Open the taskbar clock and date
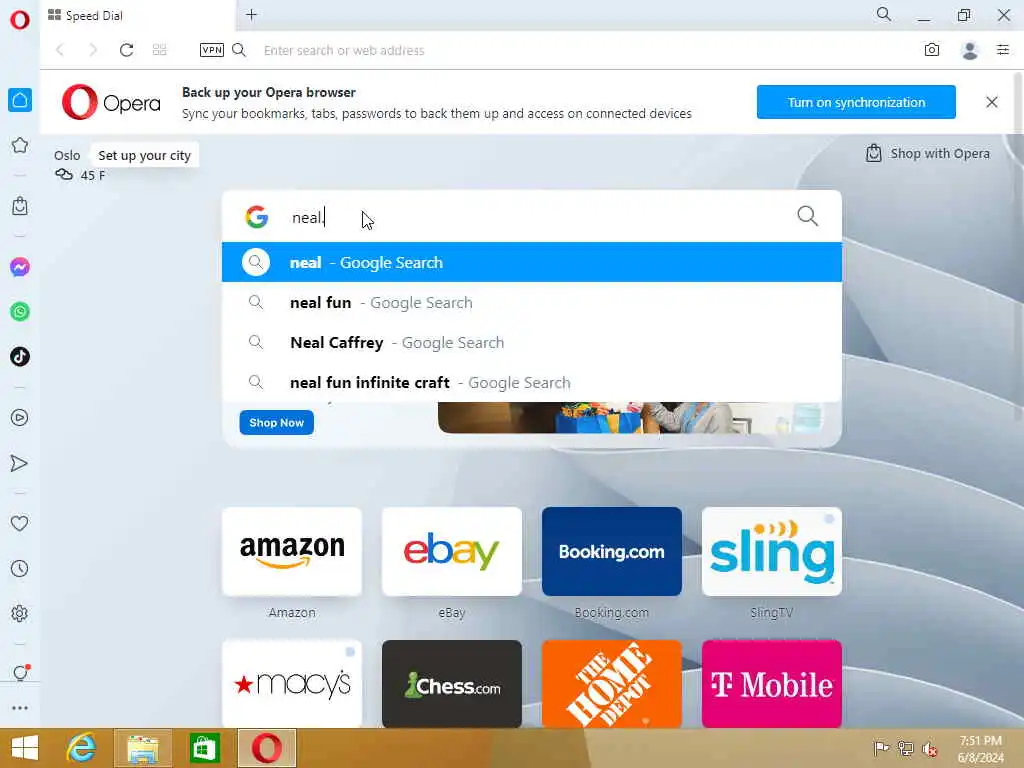 [980, 749]
